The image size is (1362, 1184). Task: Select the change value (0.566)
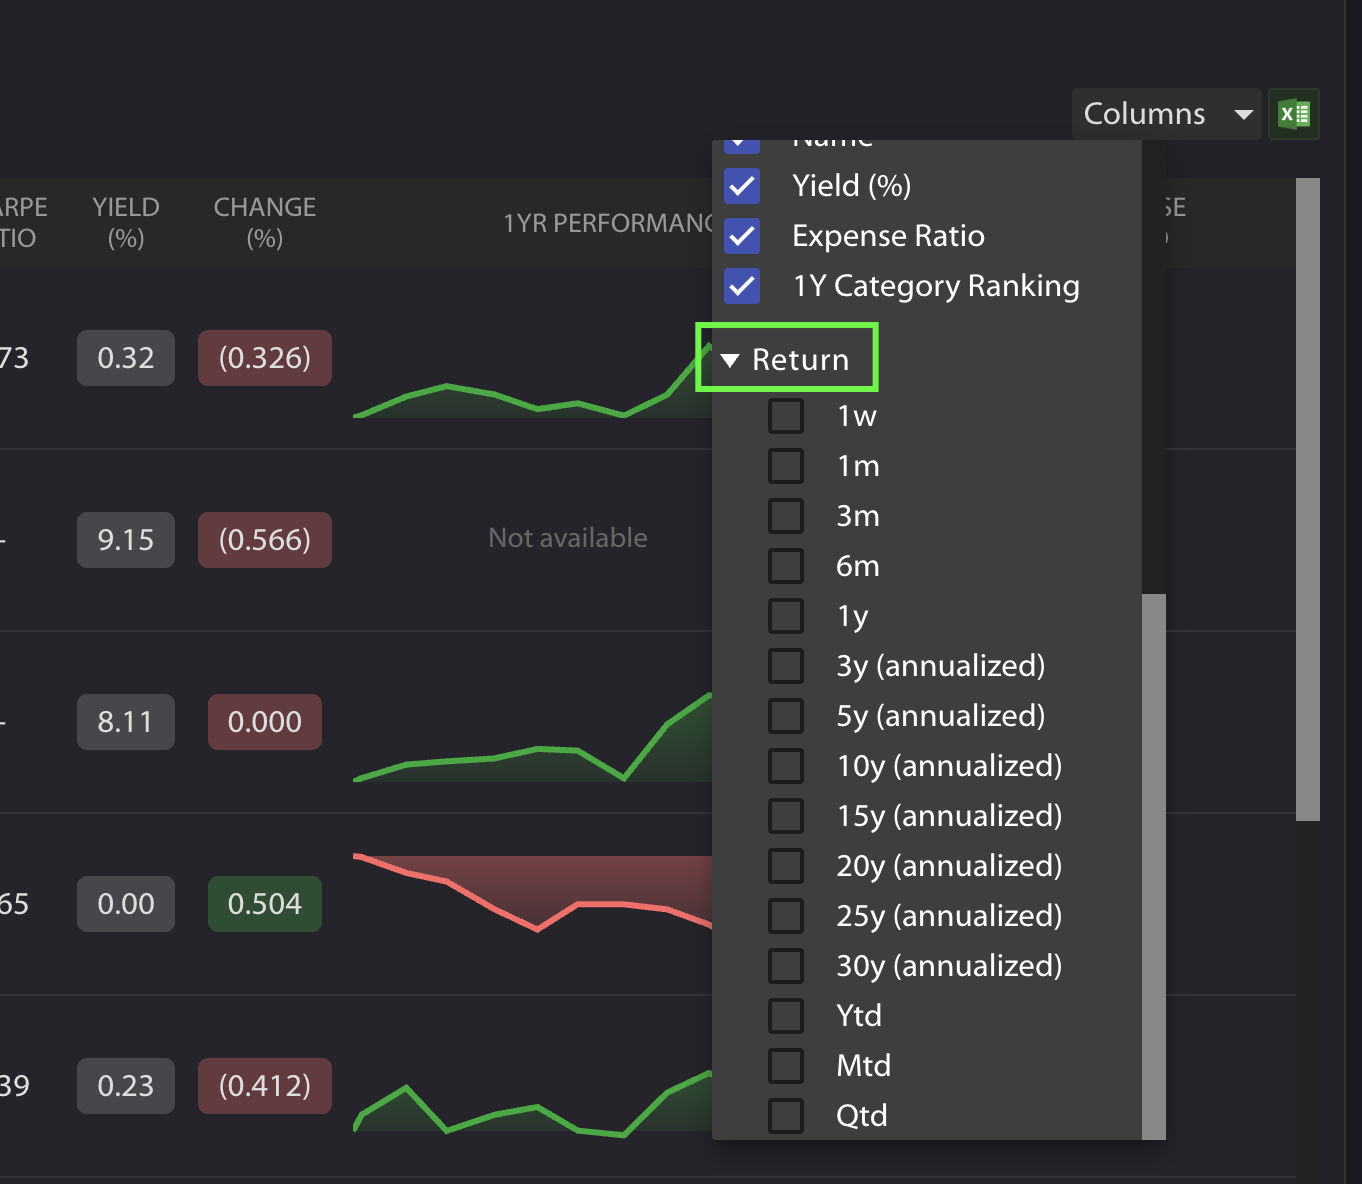265,540
